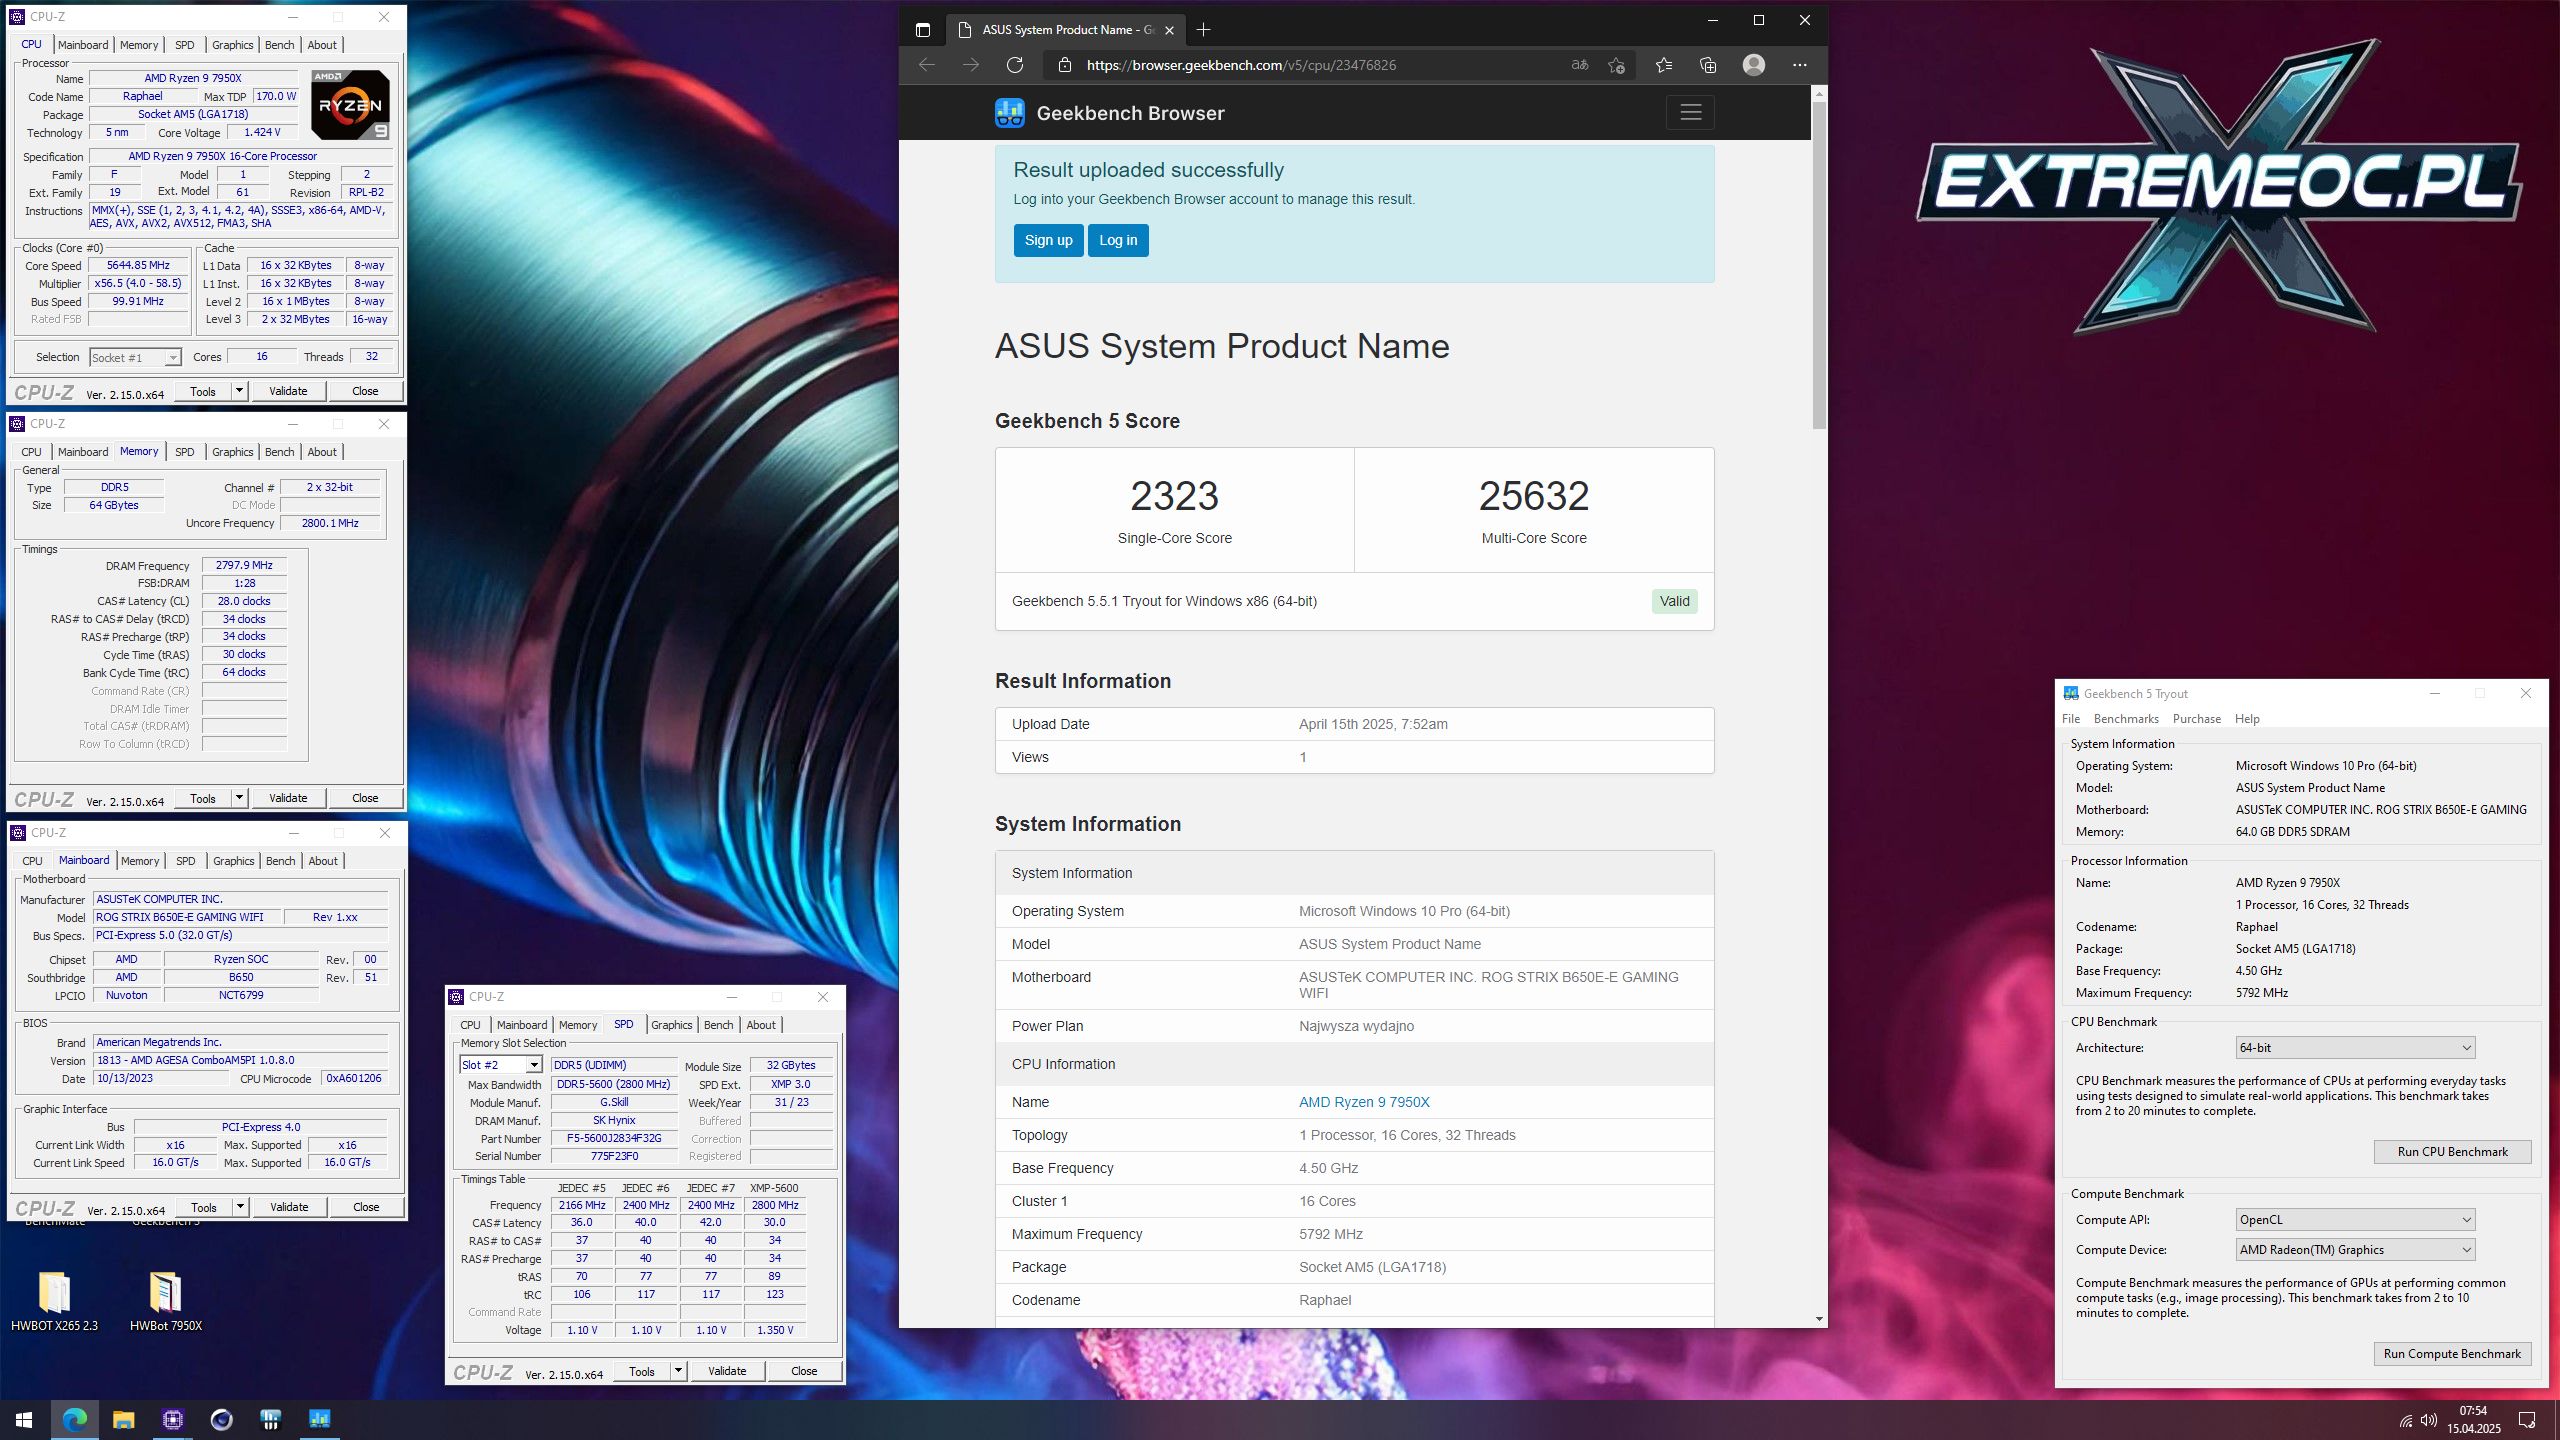Switch to Bench tab in CPU-Z CPU window

tap(279, 45)
